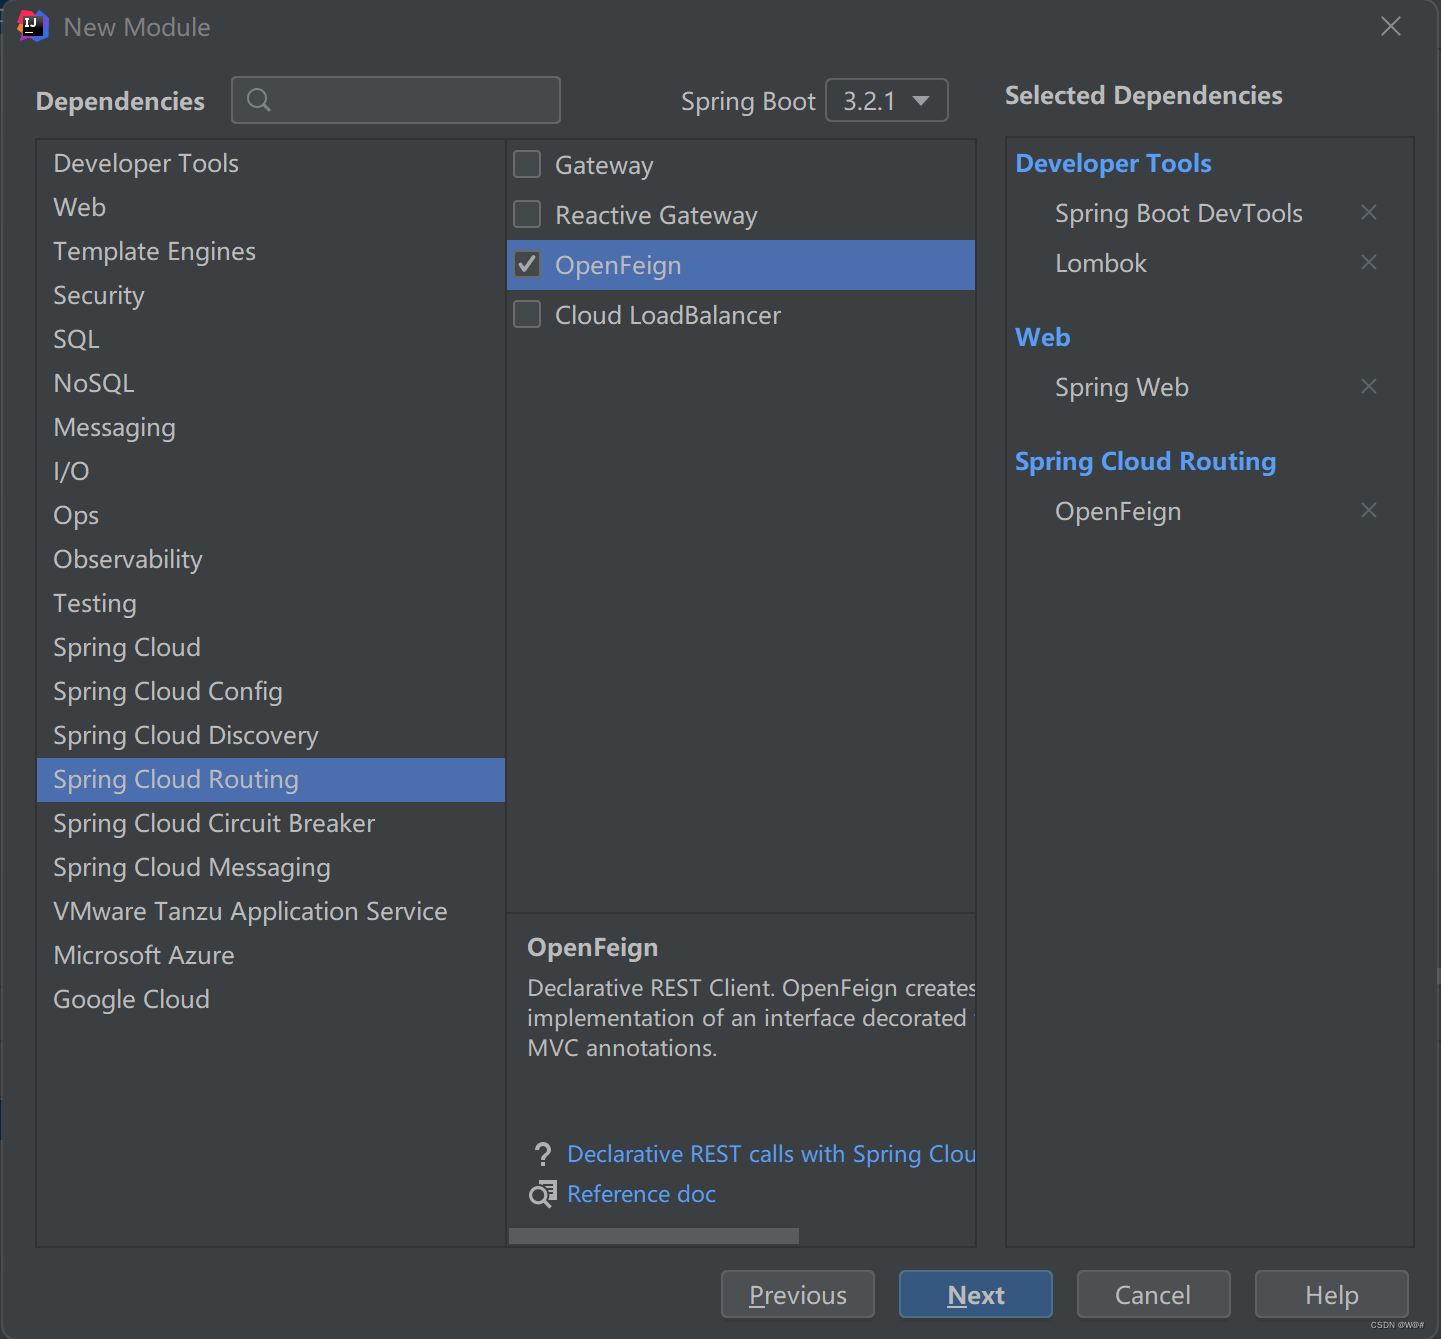Click Spring Web in selected list
Viewport: 1441px width, 1339px height.
(x=1122, y=387)
